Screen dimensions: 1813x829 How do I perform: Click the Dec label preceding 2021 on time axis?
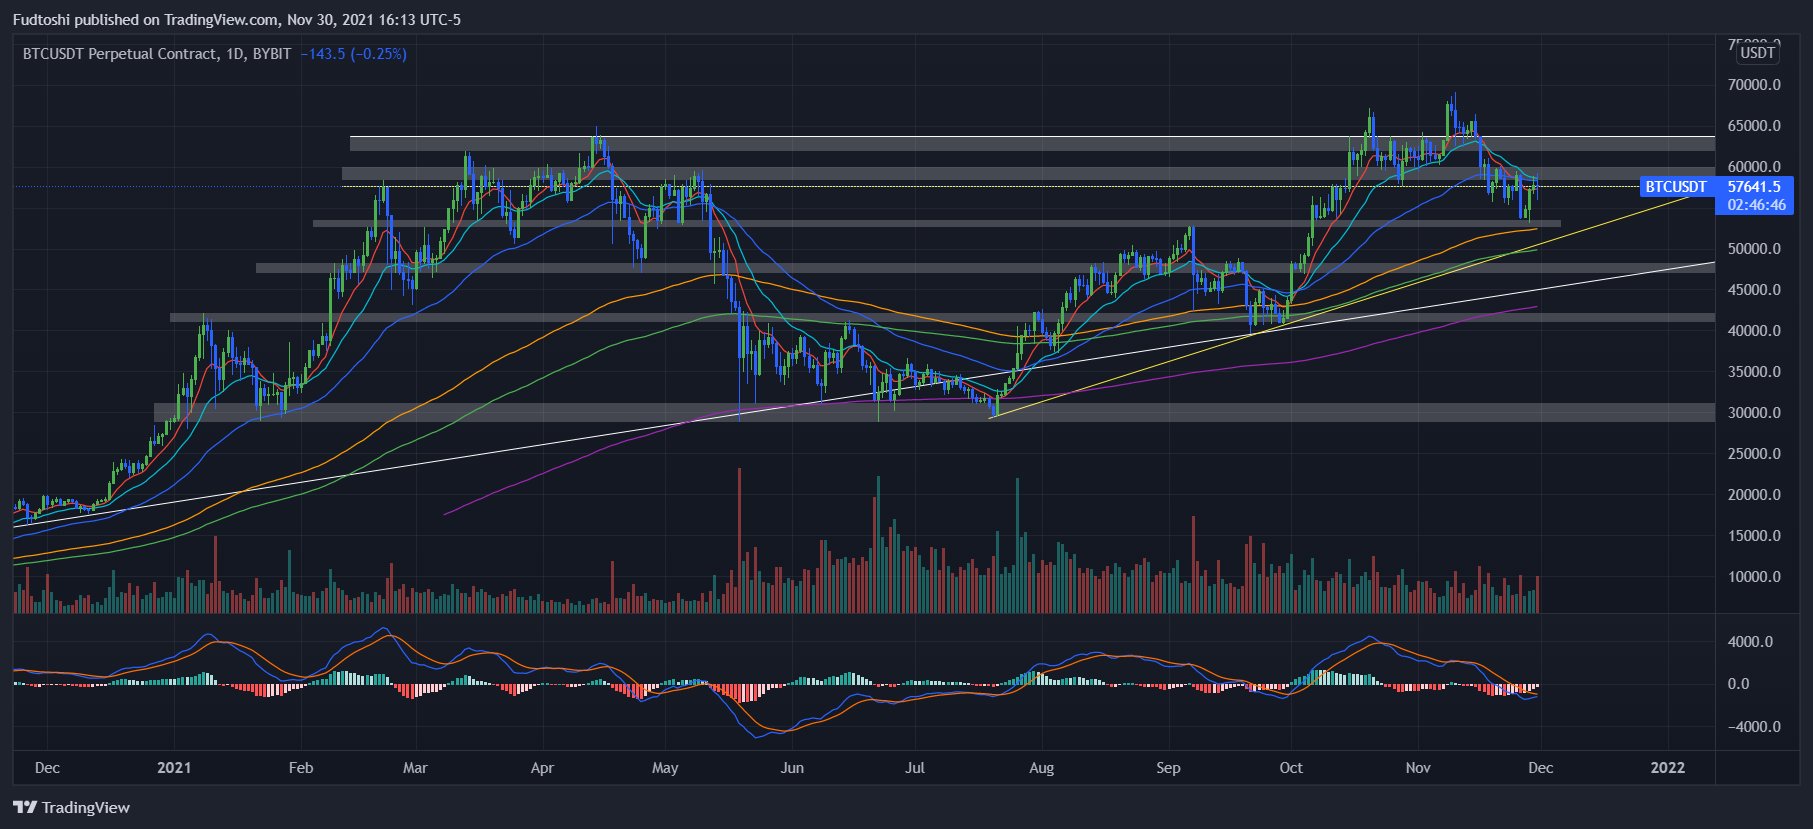[x=47, y=768]
